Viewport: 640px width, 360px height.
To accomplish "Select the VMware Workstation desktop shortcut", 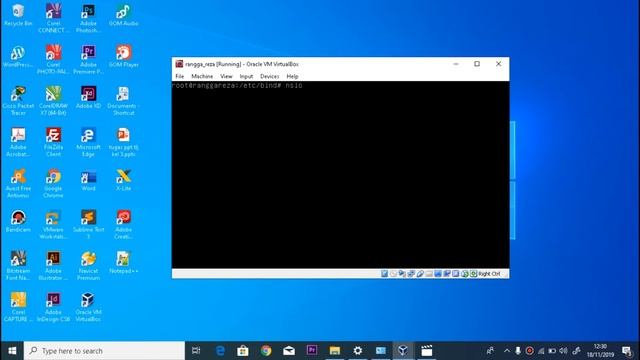I will pos(53,224).
